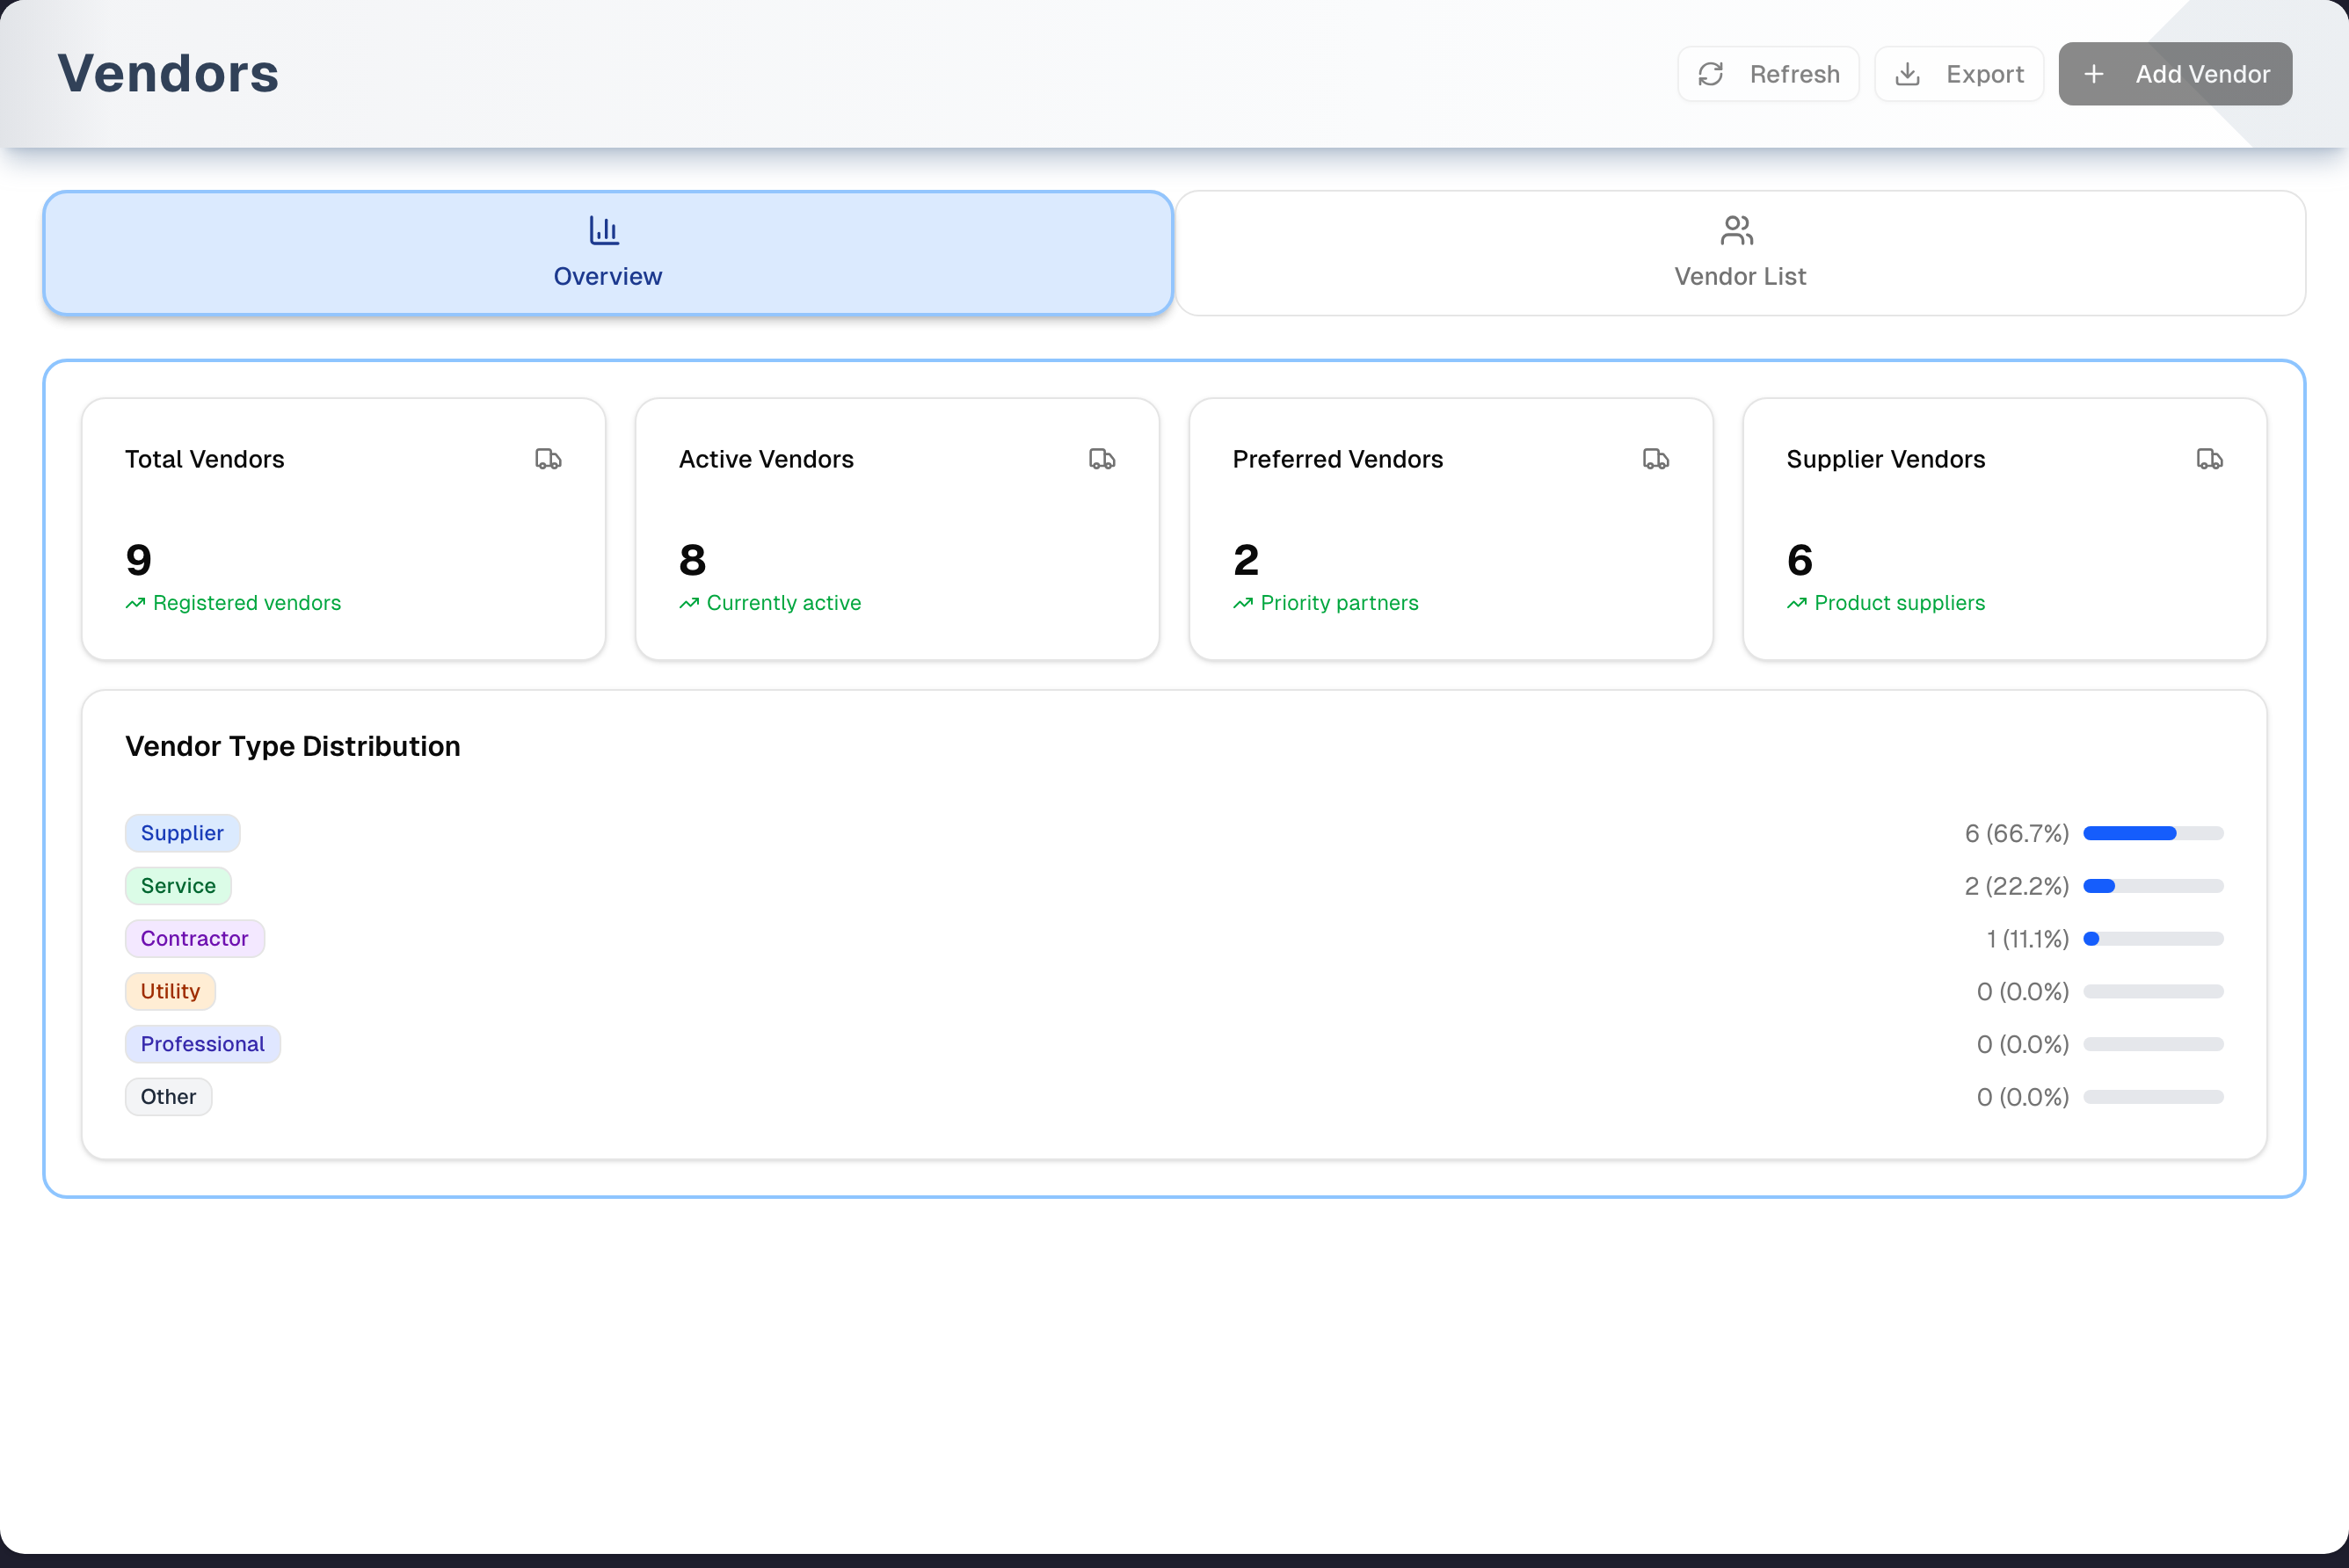Click trend arrow beside Product suppliers
The width and height of the screenshot is (2349, 1568).
point(1797,603)
